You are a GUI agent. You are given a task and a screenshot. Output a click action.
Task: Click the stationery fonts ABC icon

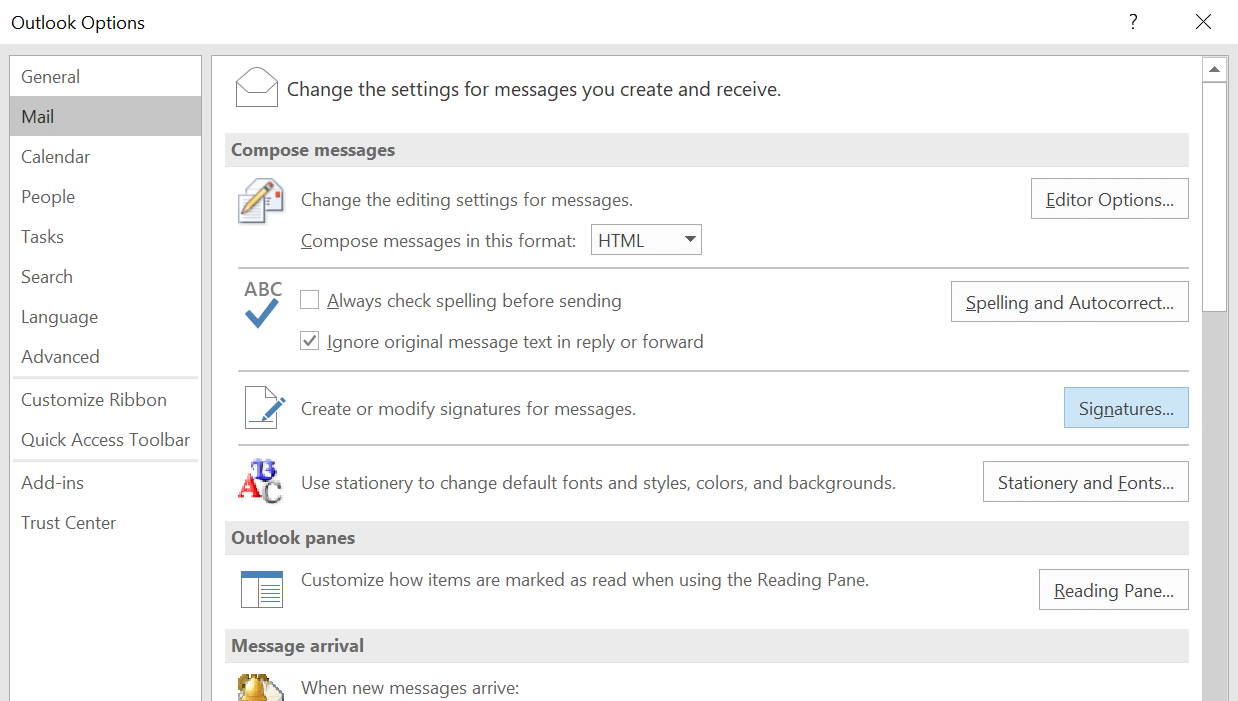coord(260,482)
